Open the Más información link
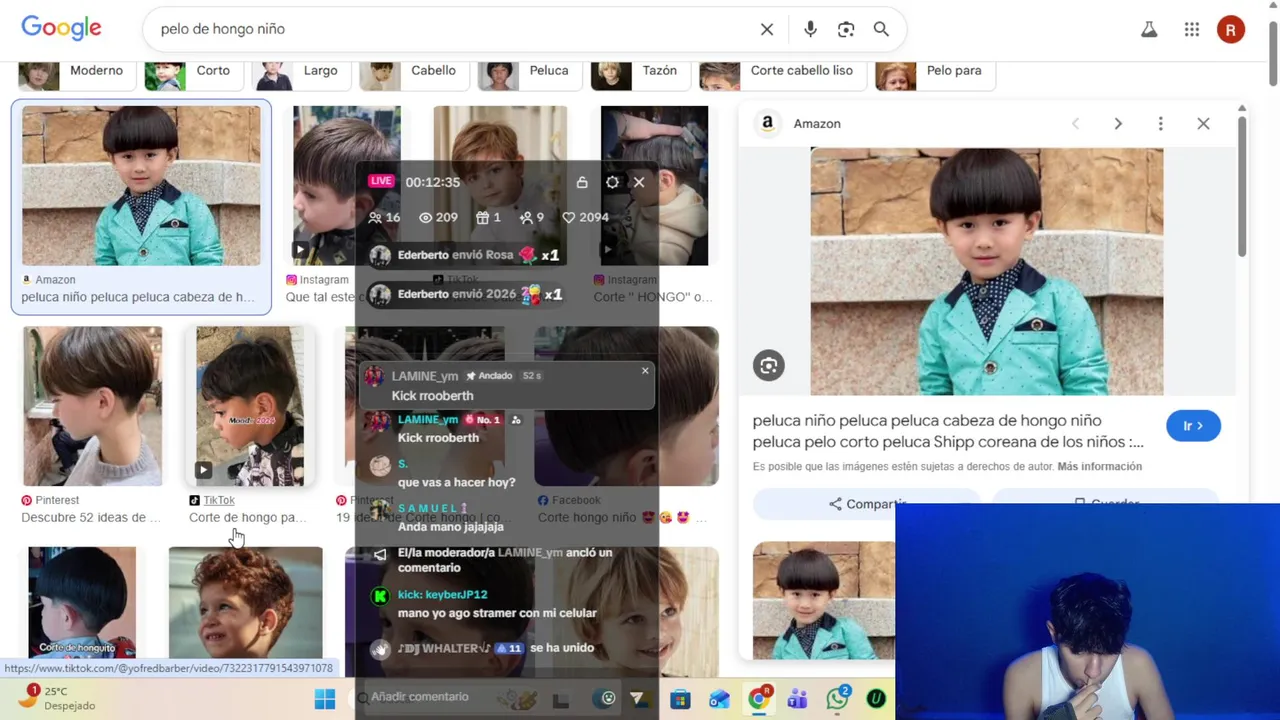 pyautogui.click(x=1099, y=467)
